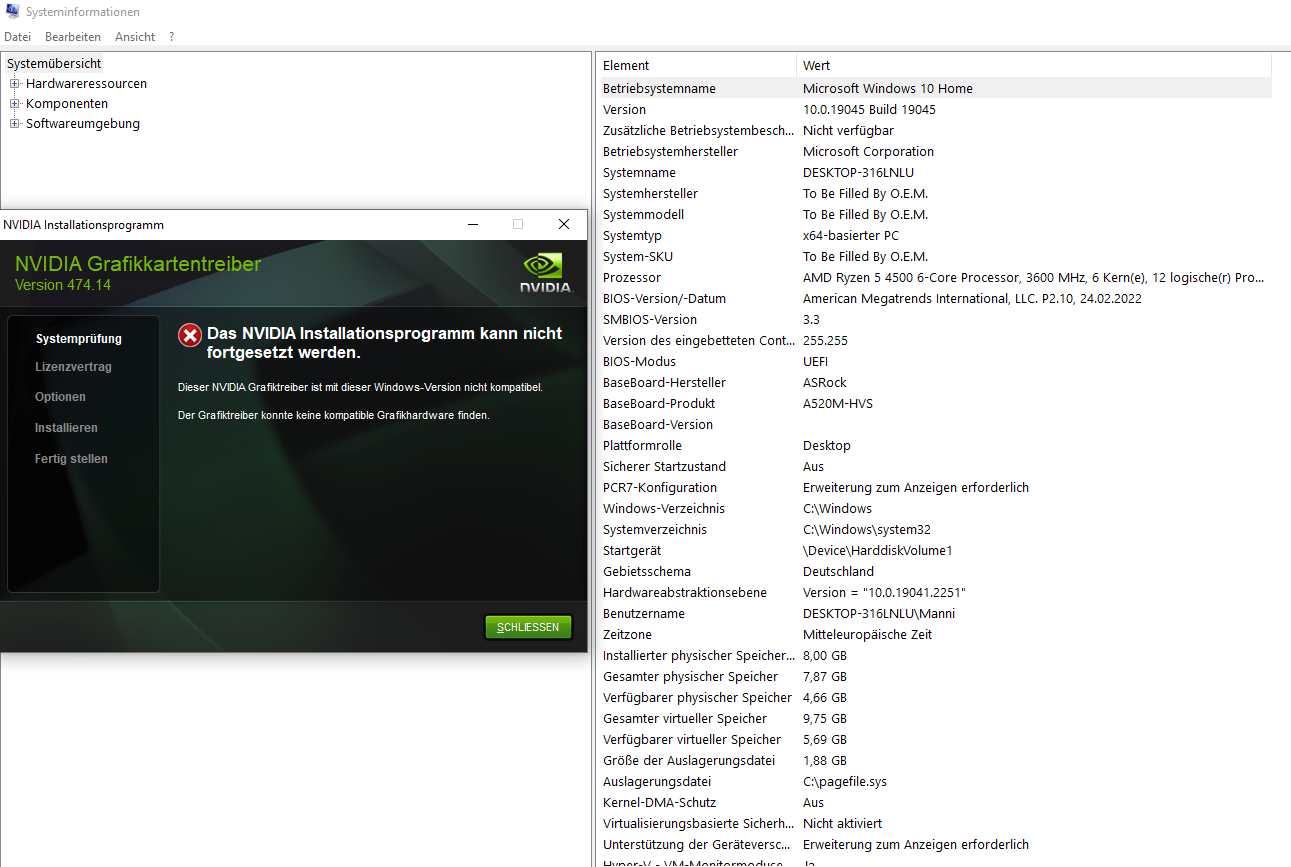Select the Softwareumgebung tree item label

(83, 124)
